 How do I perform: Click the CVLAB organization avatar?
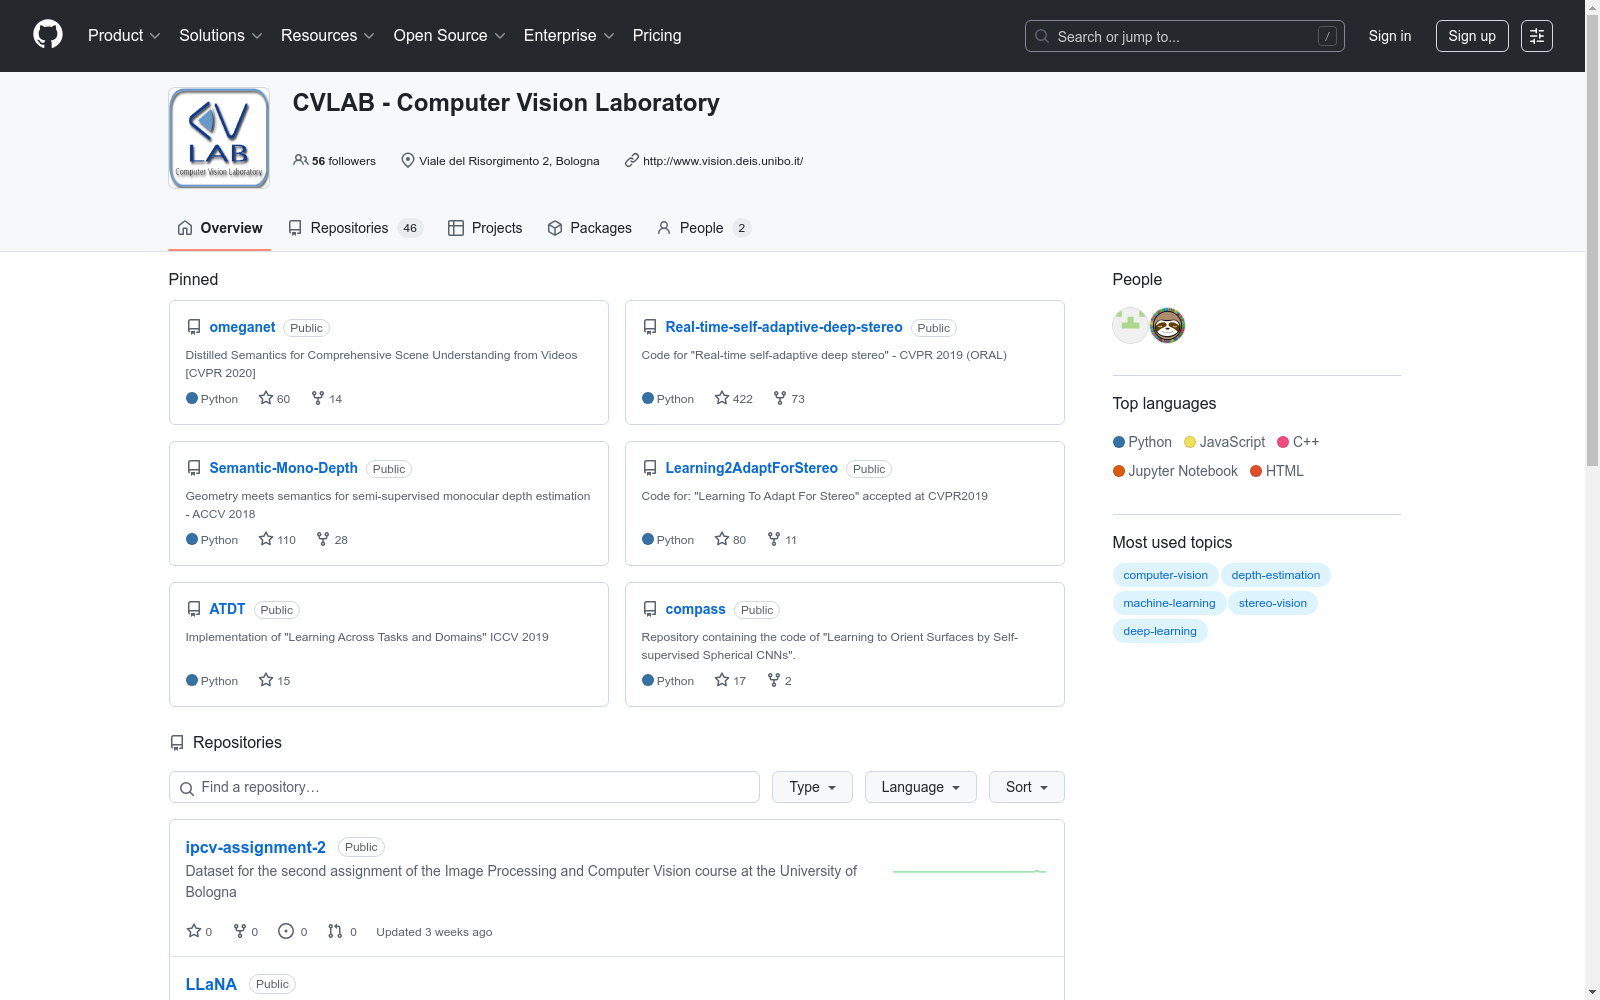[219, 138]
